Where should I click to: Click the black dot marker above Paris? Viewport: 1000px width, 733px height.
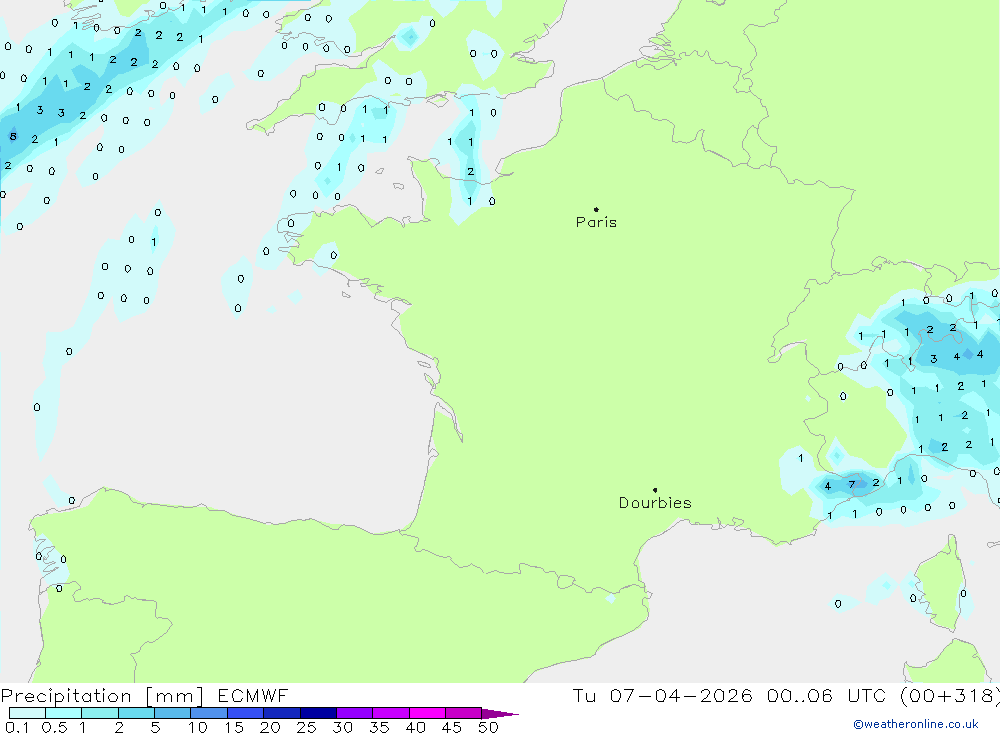click(x=596, y=209)
